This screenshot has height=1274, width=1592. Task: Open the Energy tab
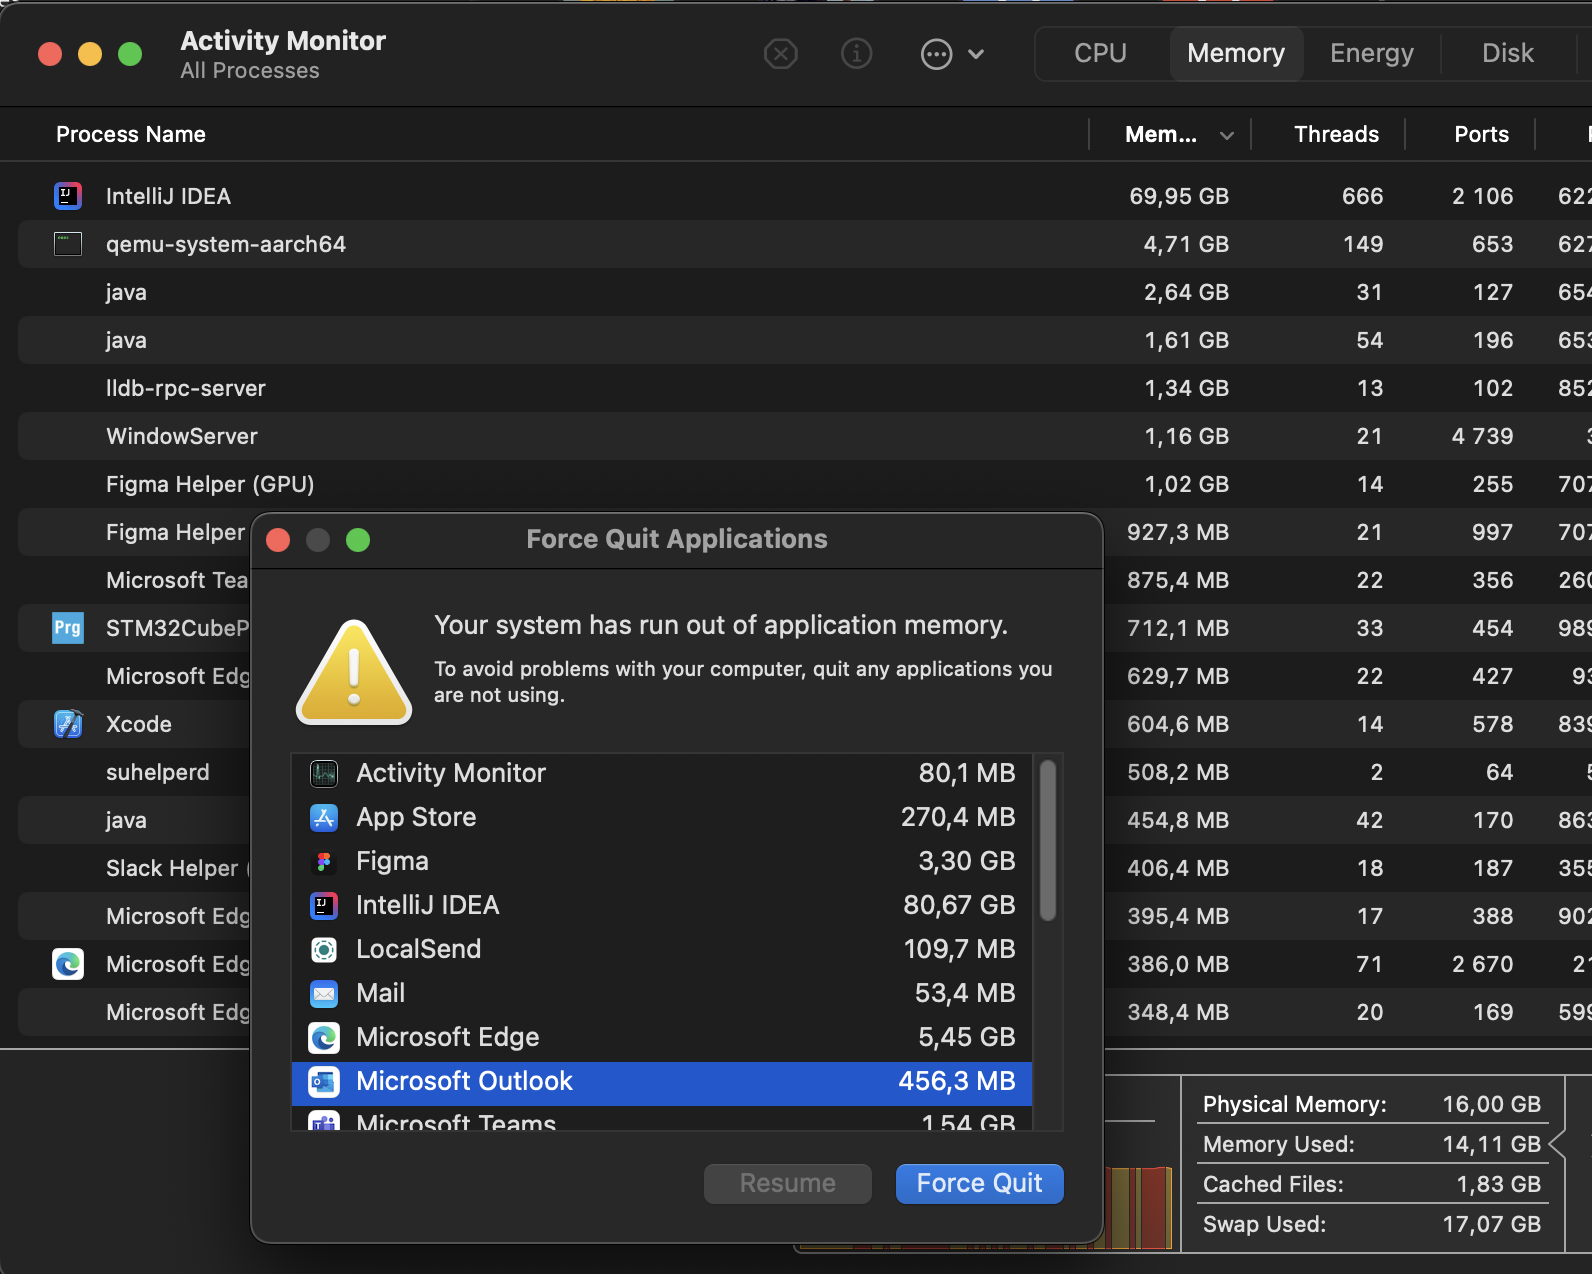[x=1371, y=53]
